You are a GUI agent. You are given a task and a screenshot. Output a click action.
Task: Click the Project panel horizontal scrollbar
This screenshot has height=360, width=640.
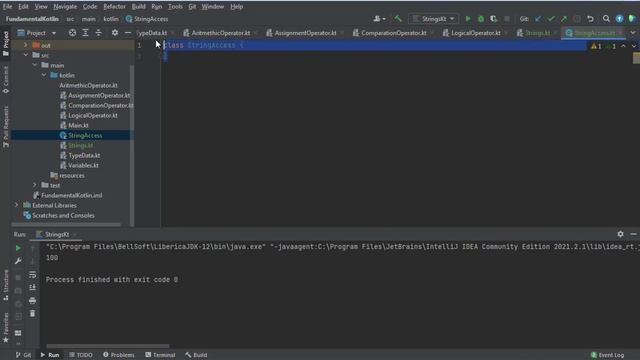coord(66,224)
